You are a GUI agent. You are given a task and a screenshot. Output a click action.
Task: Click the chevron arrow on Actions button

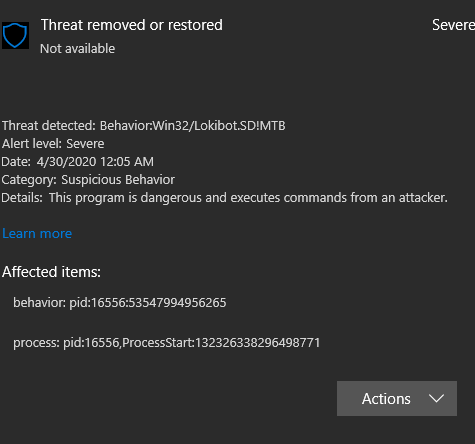(436, 398)
